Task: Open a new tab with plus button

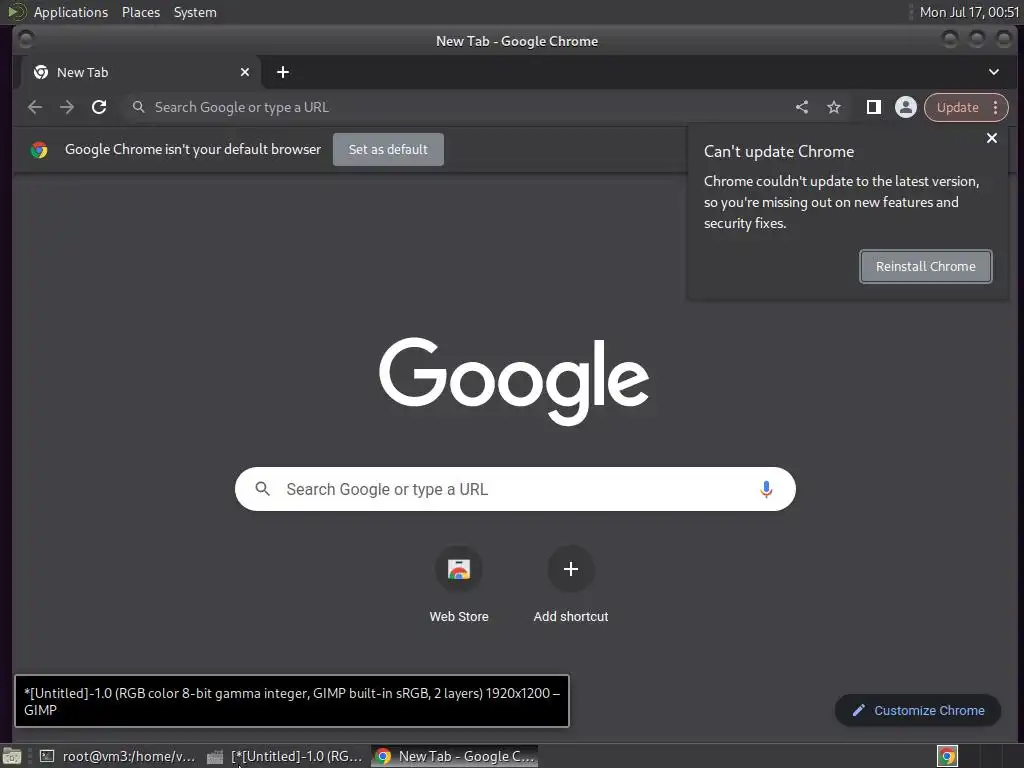Action: [283, 72]
